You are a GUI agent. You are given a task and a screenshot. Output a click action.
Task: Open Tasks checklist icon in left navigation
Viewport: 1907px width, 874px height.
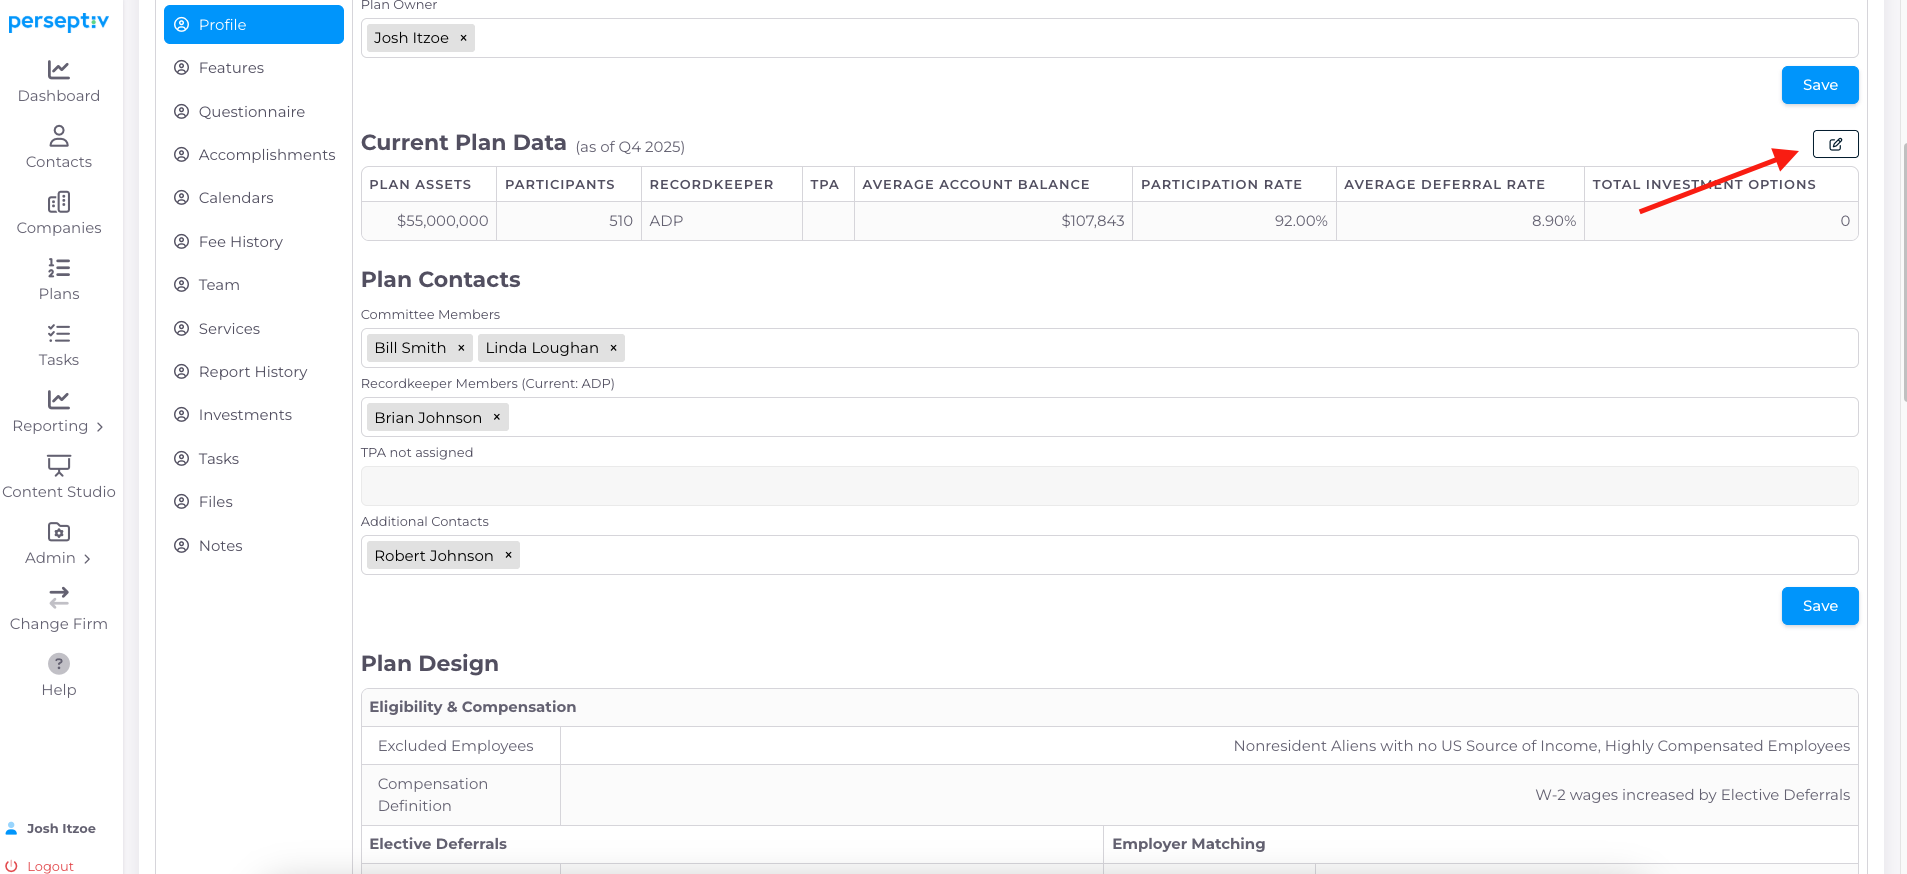(59, 333)
